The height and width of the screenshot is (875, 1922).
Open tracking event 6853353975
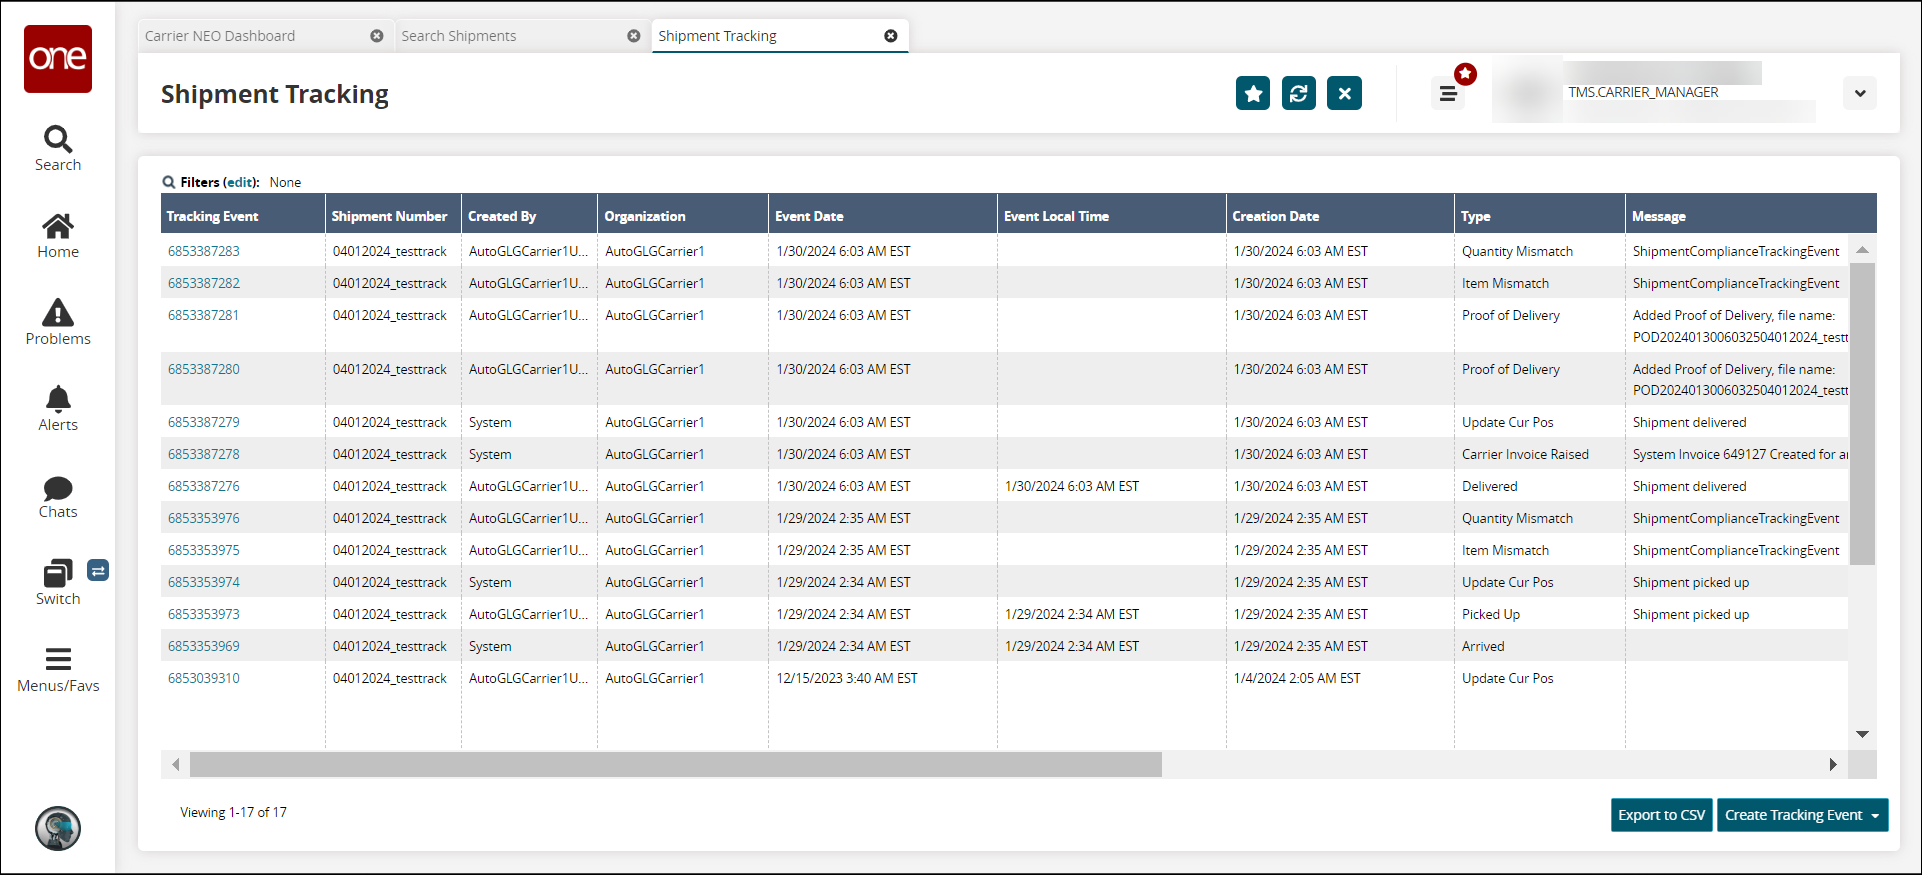[204, 550]
